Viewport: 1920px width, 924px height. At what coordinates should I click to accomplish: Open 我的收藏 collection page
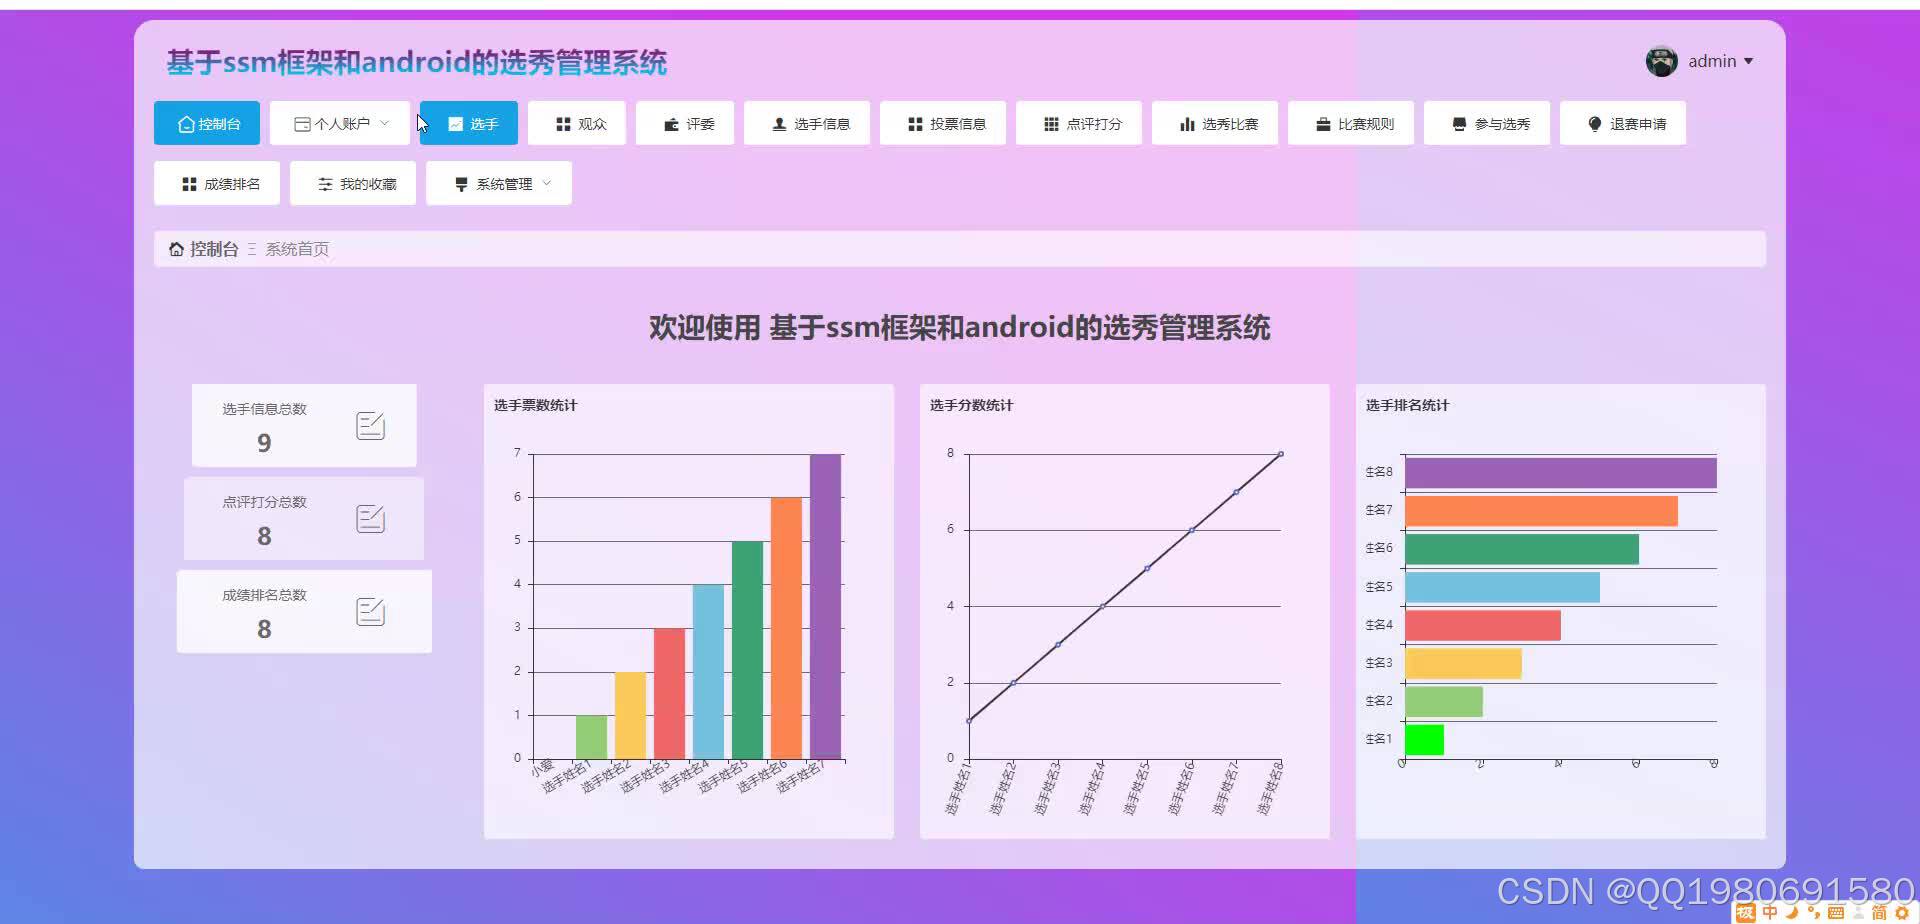(352, 183)
